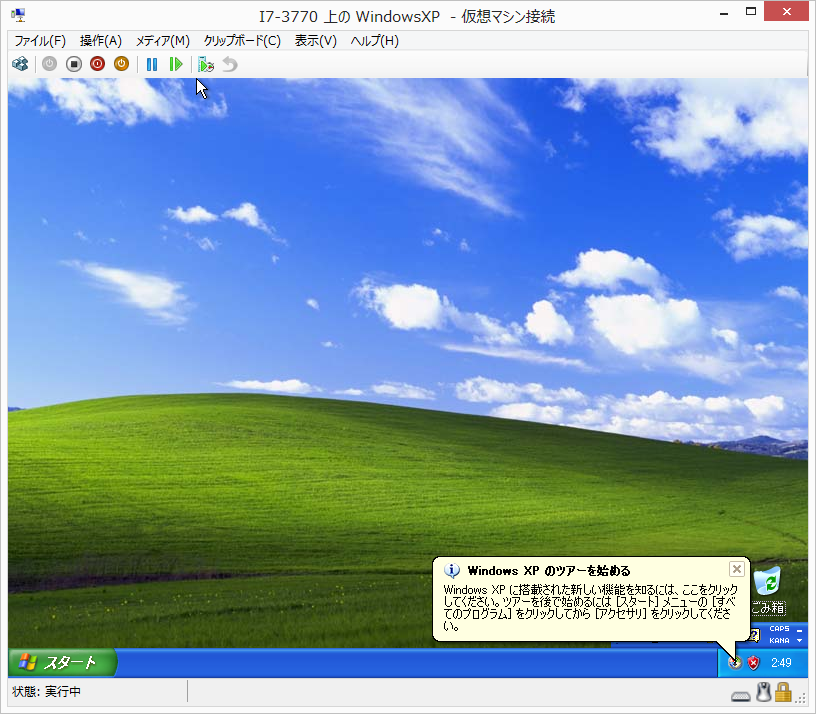Open the ファイル(F) menu
816x714 pixels.
coord(40,41)
